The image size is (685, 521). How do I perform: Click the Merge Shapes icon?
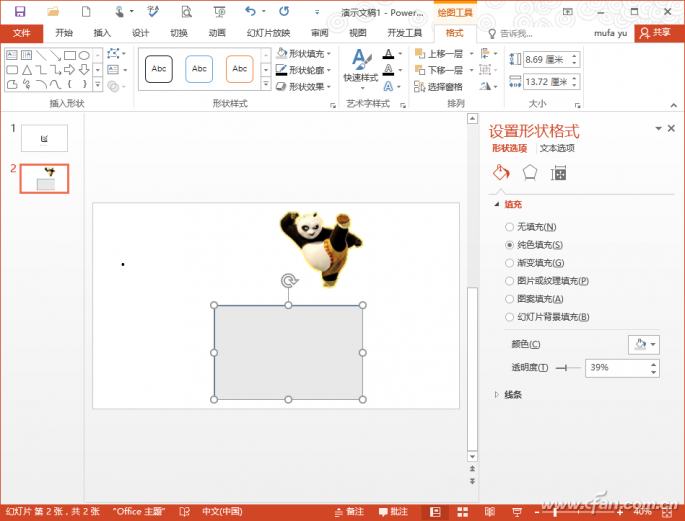113,86
